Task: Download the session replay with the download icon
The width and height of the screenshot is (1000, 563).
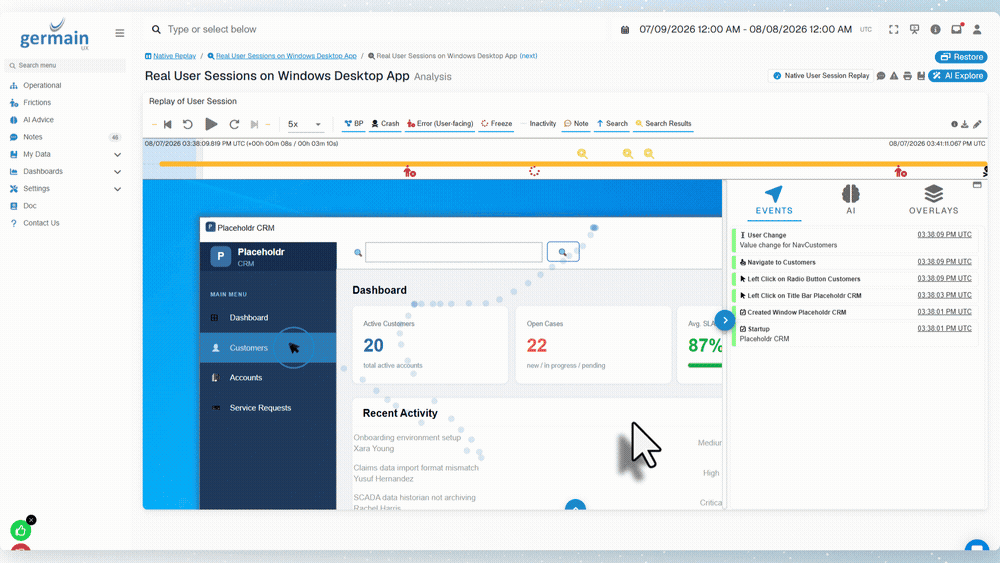Action: point(965,124)
